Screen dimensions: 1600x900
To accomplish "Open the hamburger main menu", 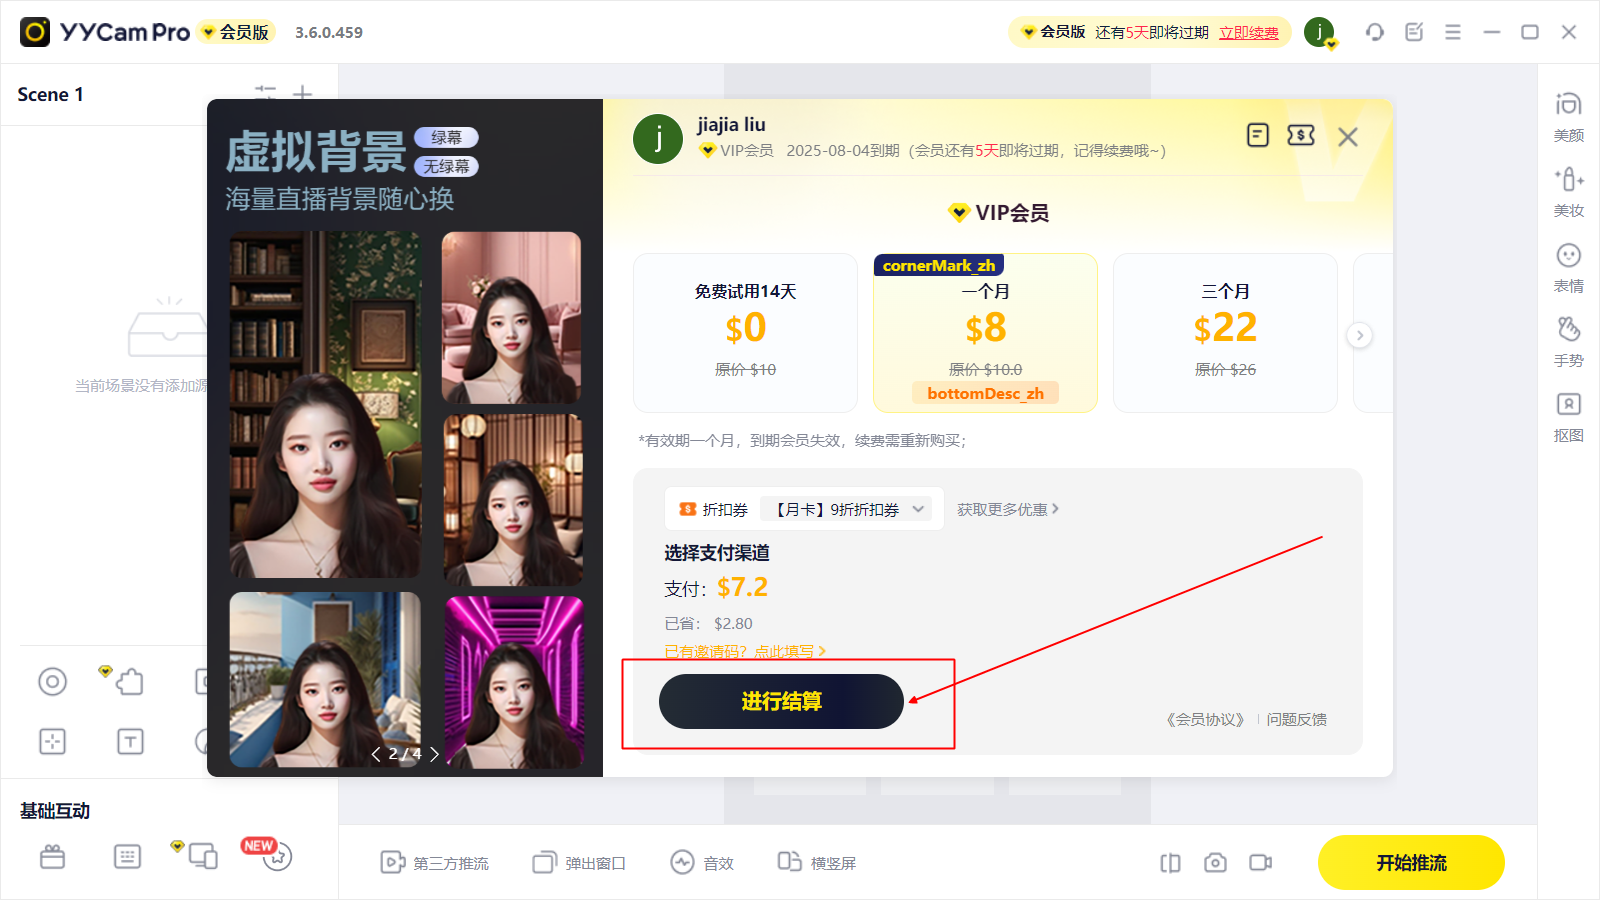I will pyautogui.click(x=1453, y=32).
